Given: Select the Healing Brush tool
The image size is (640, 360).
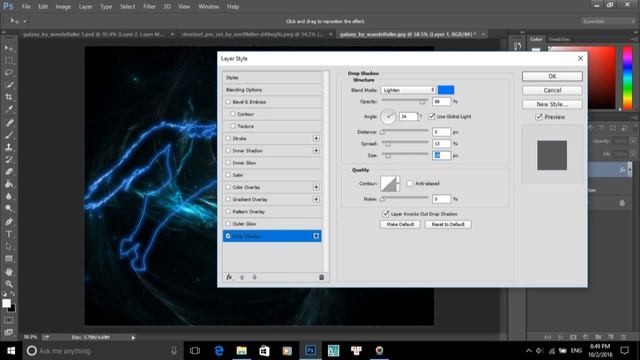Looking at the screenshot, I should coord(9,122).
